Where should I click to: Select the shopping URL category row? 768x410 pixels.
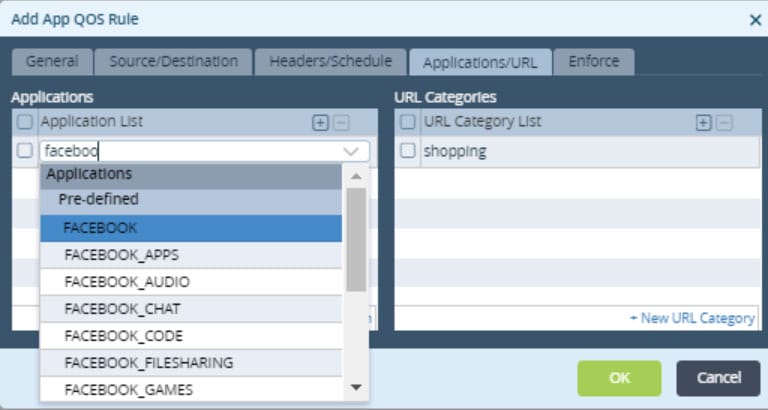pyautogui.click(x=577, y=151)
